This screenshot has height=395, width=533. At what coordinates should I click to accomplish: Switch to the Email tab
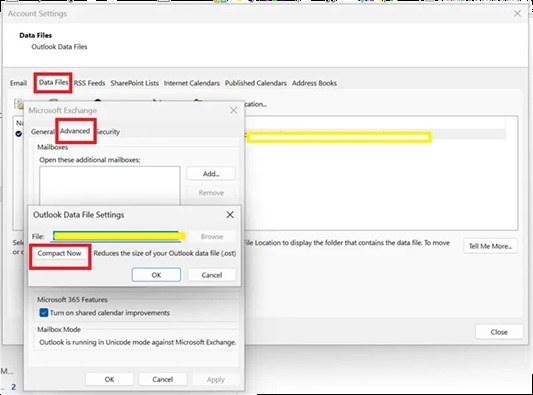tap(18, 83)
